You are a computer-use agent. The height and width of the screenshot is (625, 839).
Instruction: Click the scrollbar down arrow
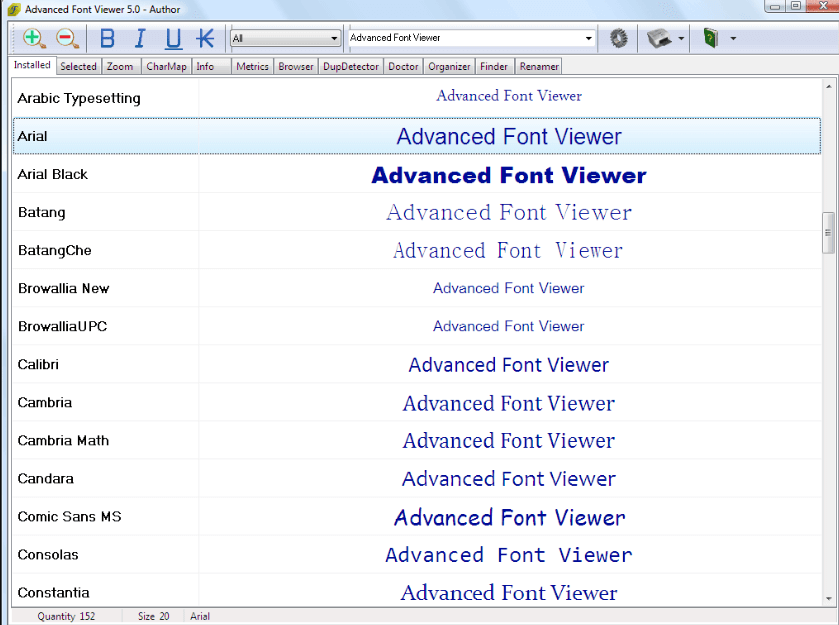tap(828, 599)
